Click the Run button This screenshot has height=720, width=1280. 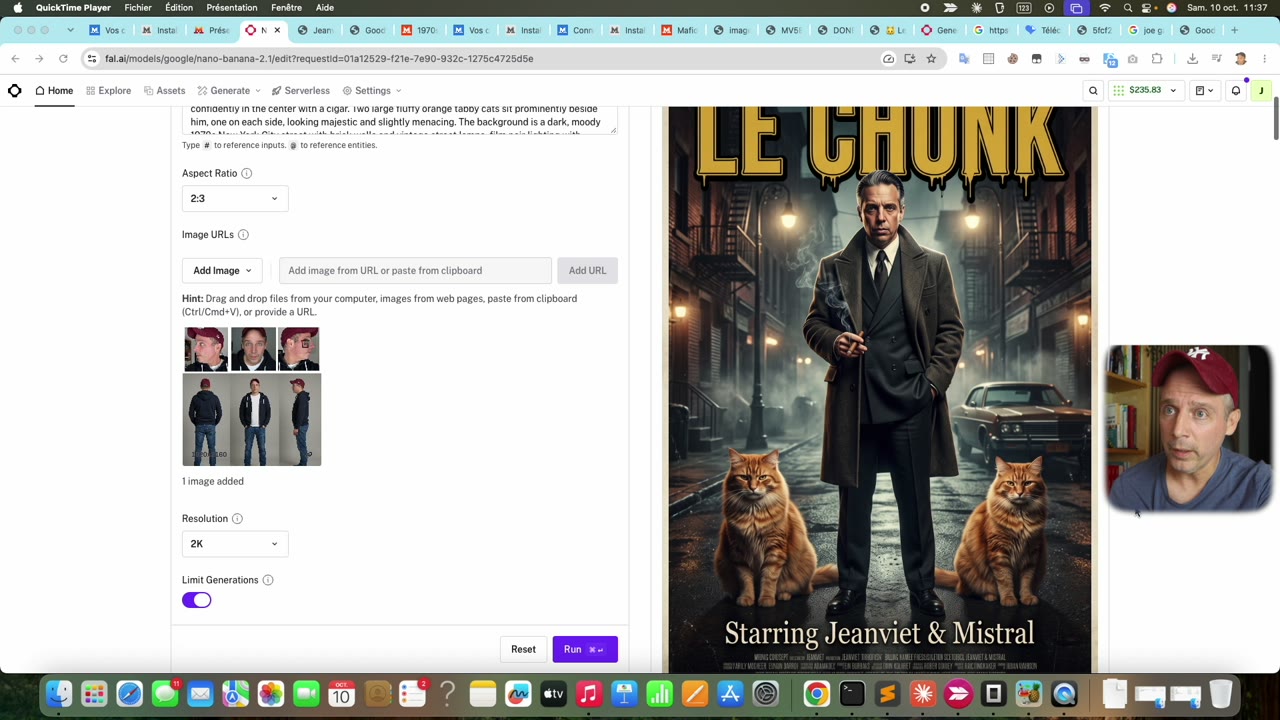[x=585, y=650]
